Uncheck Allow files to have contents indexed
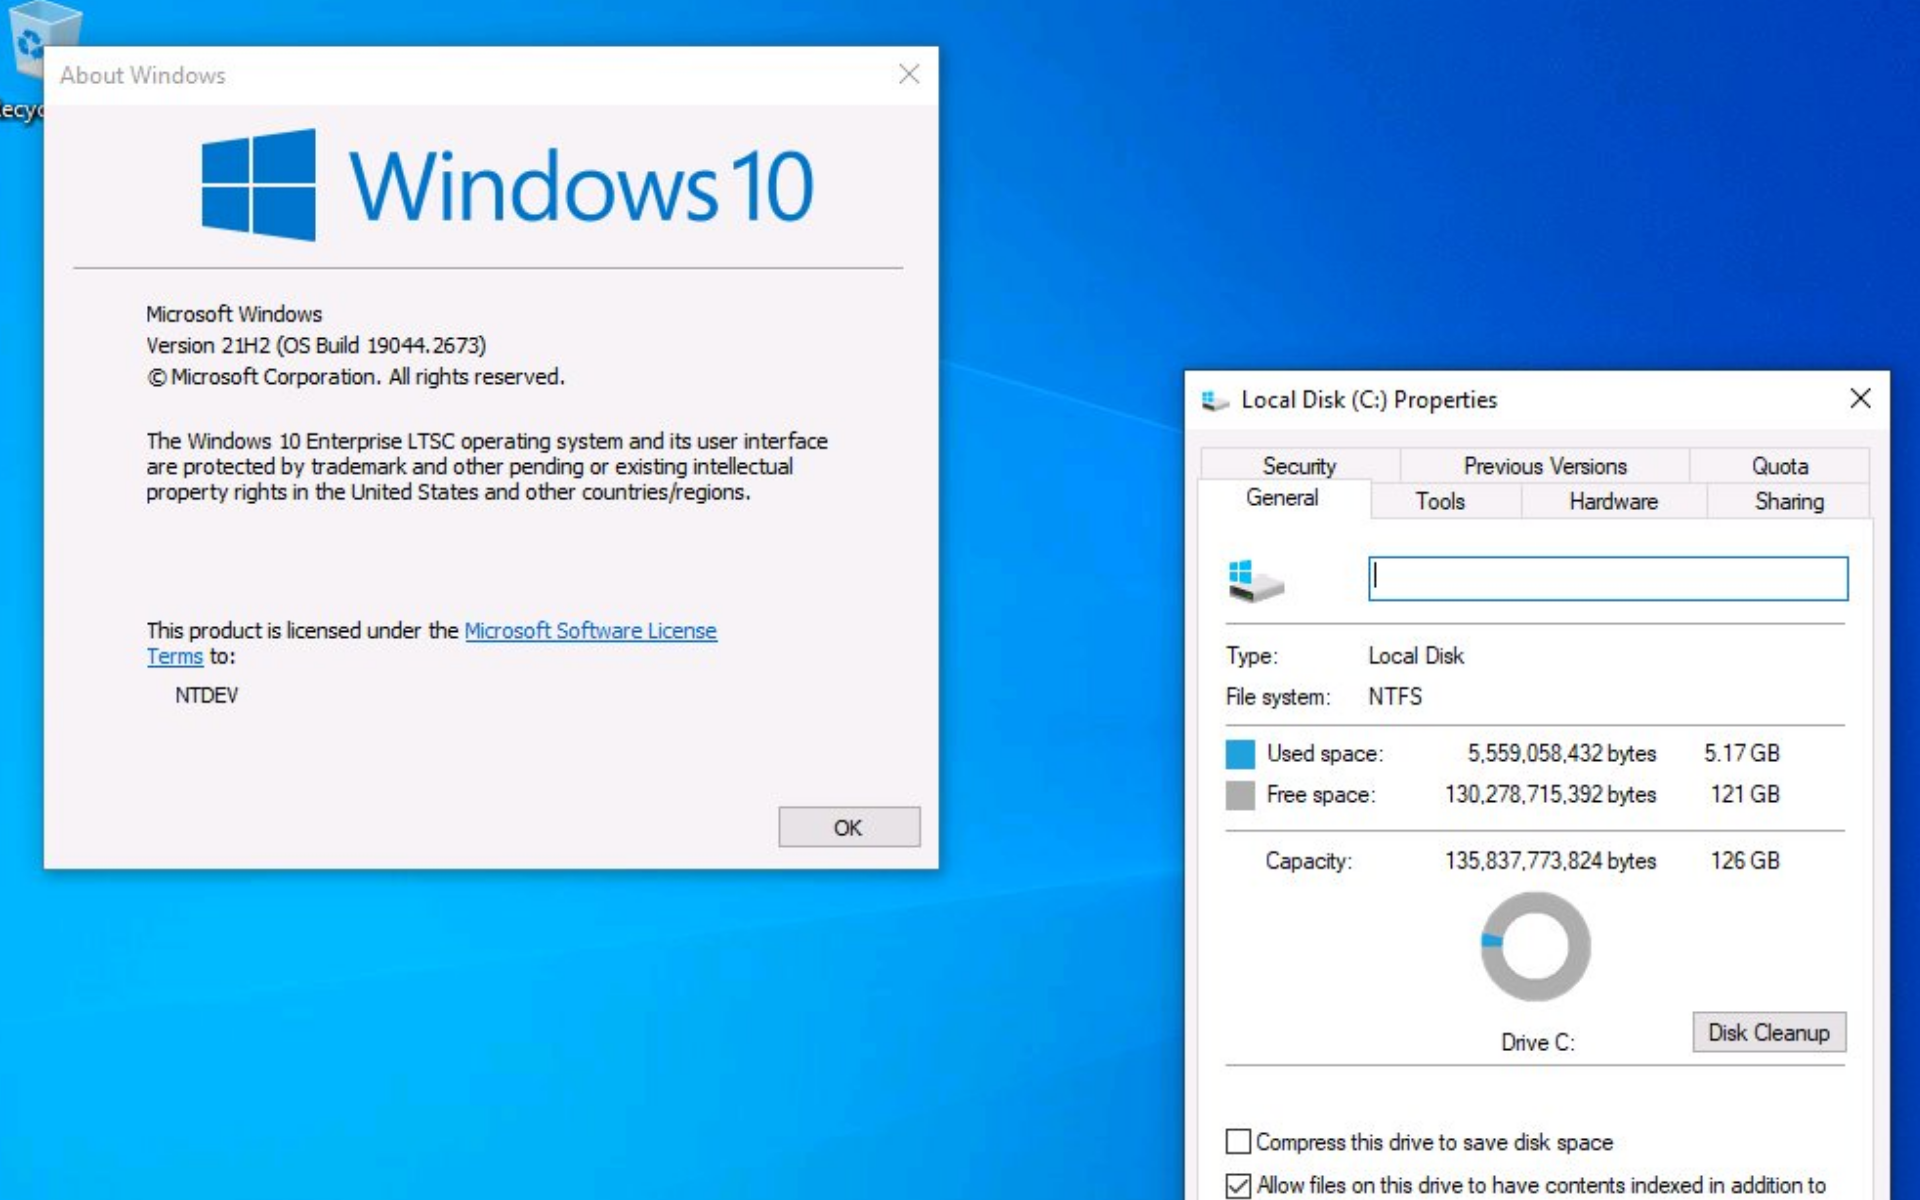The width and height of the screenshot is (1920, 1200). pos(1238,1185)
